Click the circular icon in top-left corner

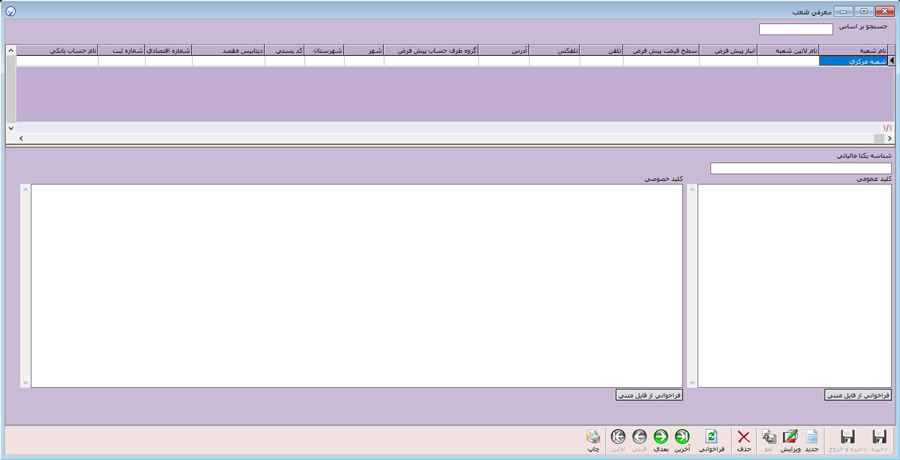pos(10,11)
